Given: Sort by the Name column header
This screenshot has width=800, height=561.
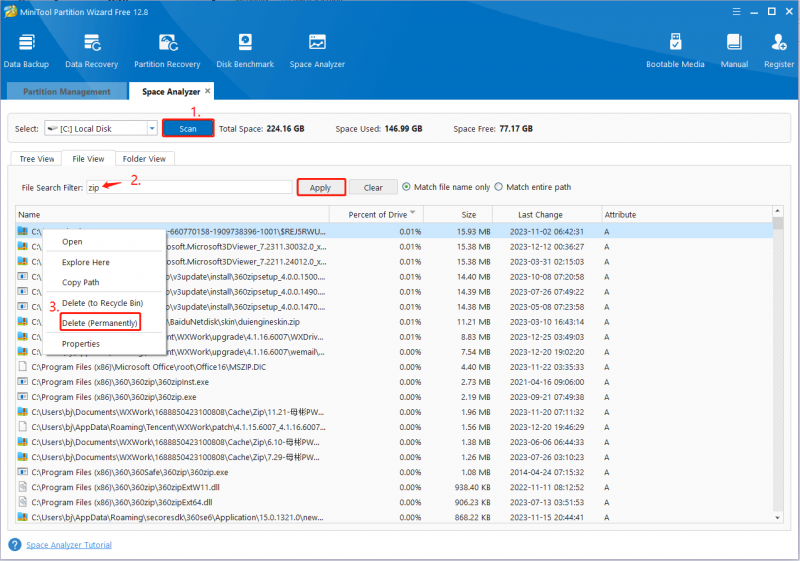Looking at the screenshot, I should (x=172, y=215).
